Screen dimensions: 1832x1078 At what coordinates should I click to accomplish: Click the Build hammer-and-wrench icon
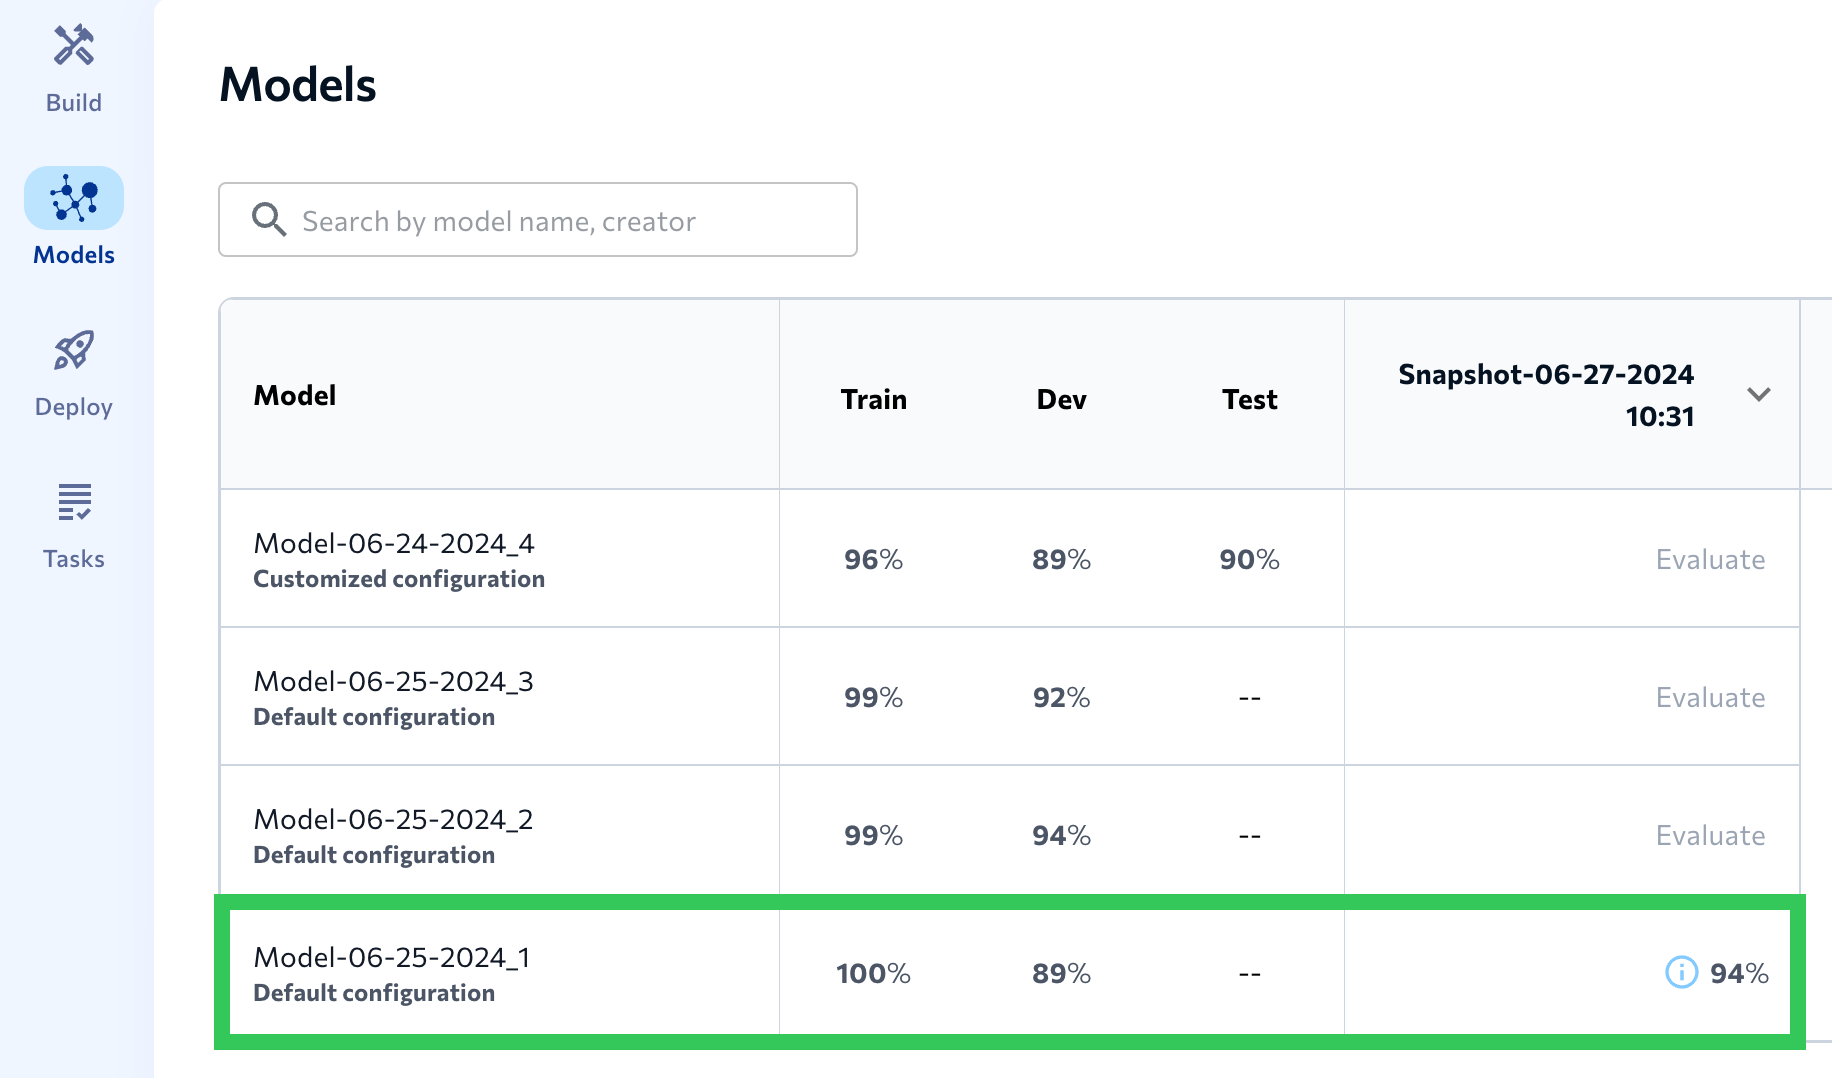pyautogui.click(x=74, y=46)
